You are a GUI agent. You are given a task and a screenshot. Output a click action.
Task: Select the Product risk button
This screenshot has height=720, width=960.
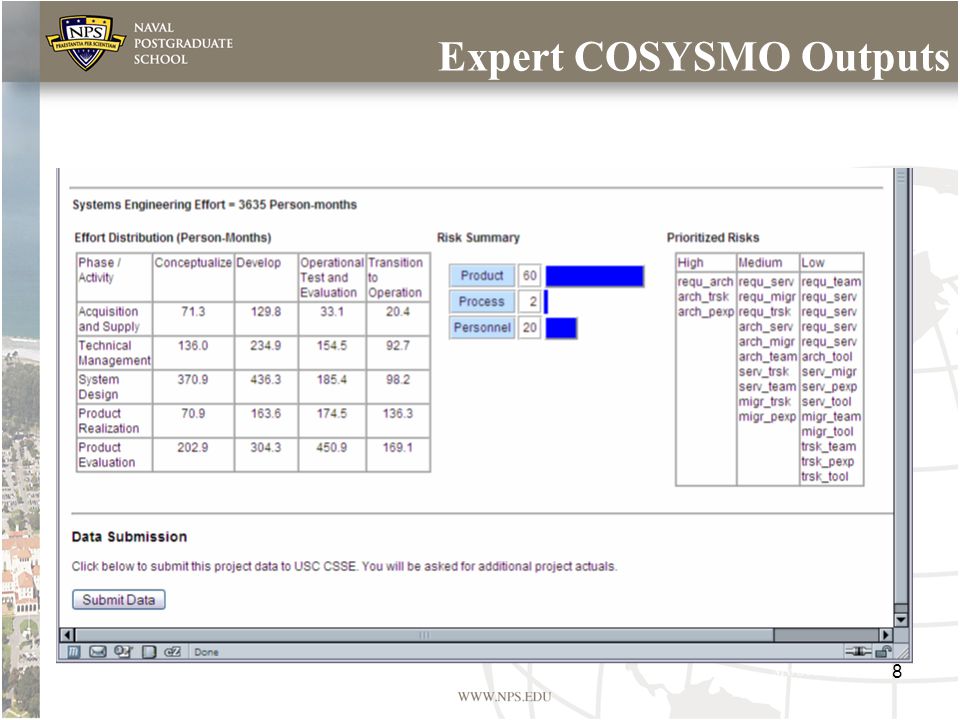click(x=482, y=276)
